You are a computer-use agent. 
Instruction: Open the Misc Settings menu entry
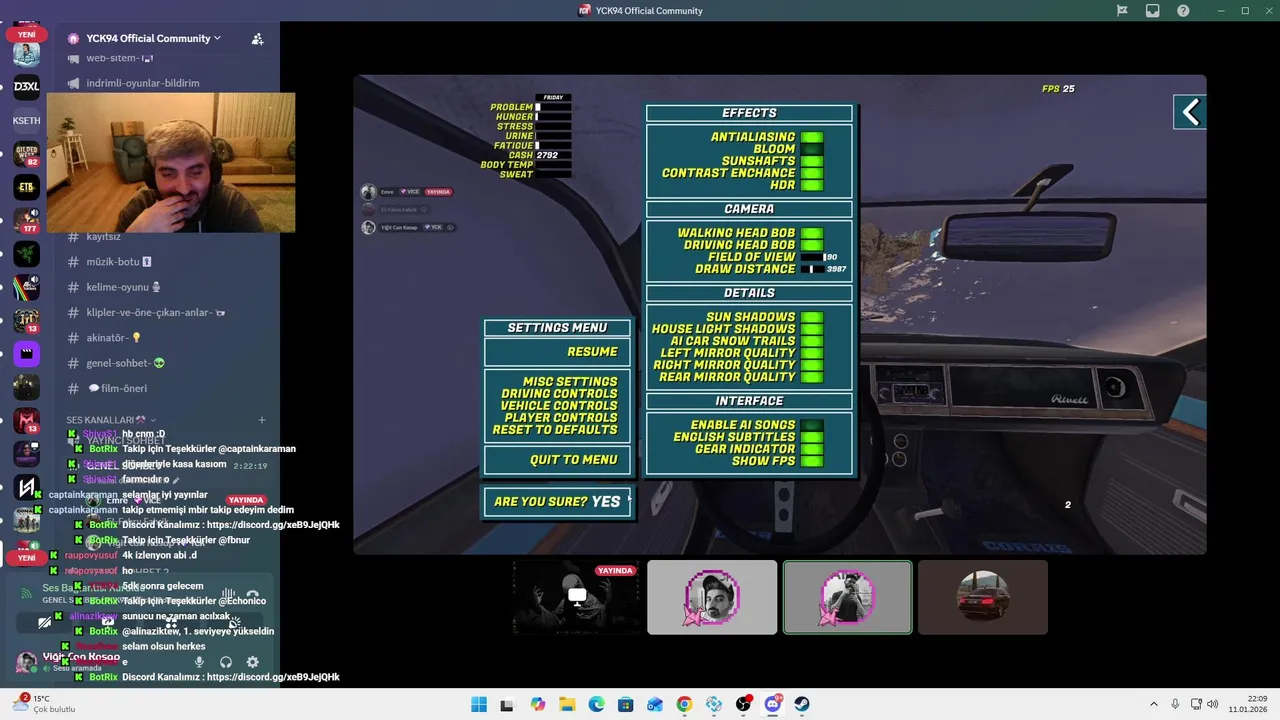(570, 382)
